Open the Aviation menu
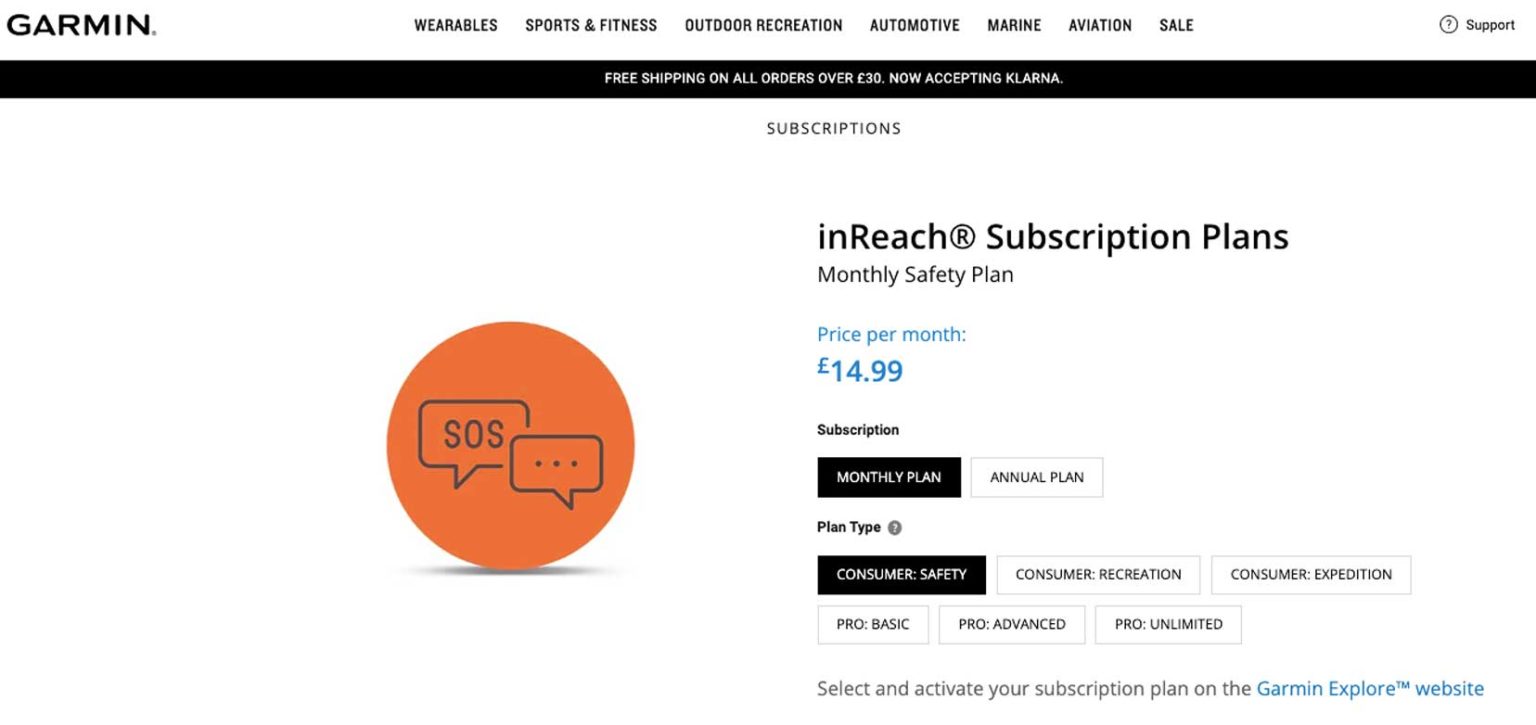This screenshot has height=725, width=1536. [1100, 26]
